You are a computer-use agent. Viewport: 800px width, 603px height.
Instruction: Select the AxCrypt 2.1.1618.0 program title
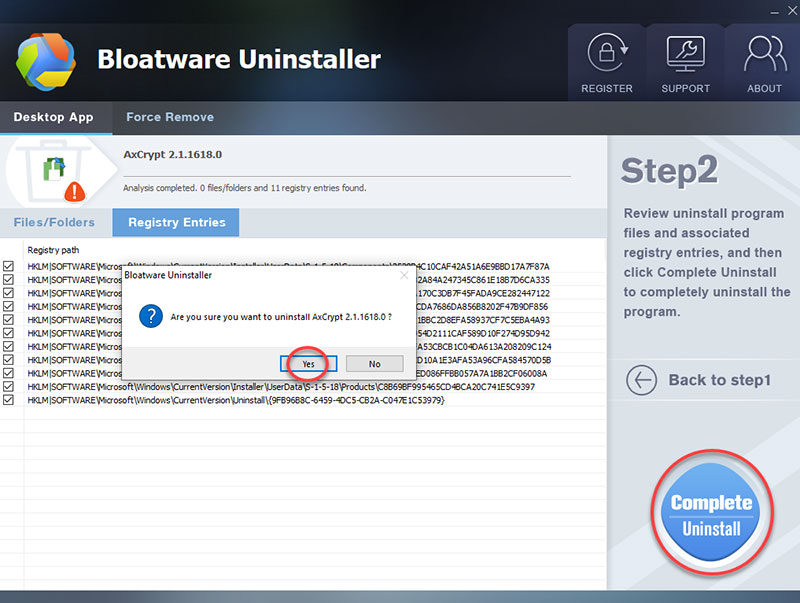[x=172, y=155]
